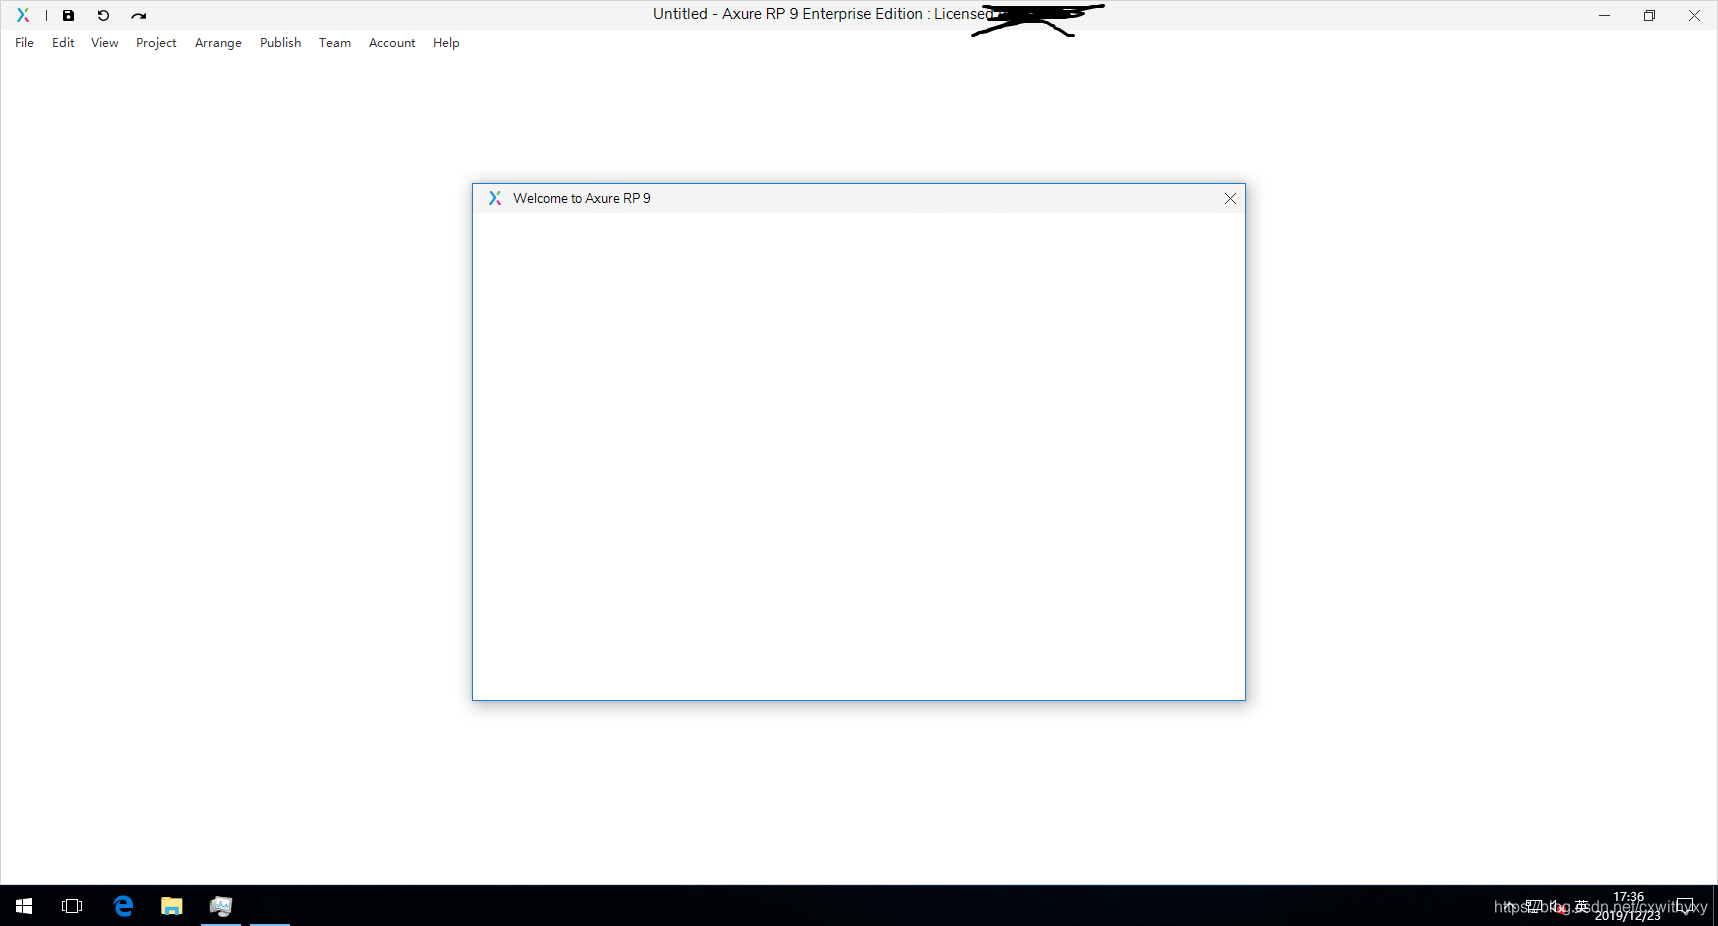Open the Project menu
The height and width of the screenshot is (926, 1718).
pos(156,43)
